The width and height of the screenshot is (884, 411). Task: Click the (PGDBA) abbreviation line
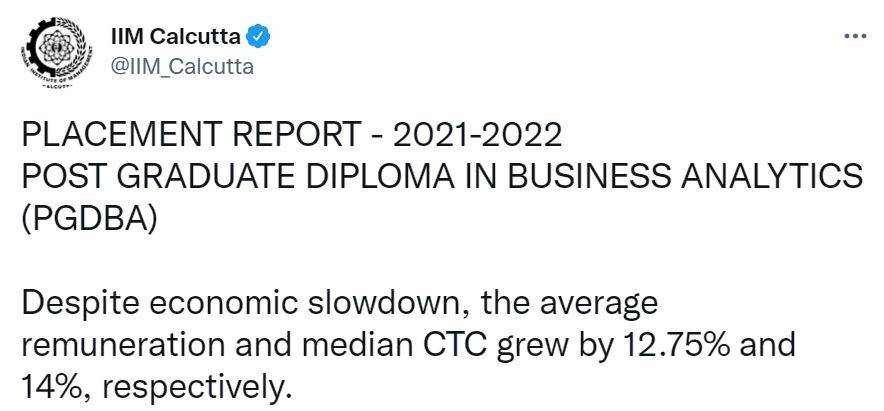point(88,217)
